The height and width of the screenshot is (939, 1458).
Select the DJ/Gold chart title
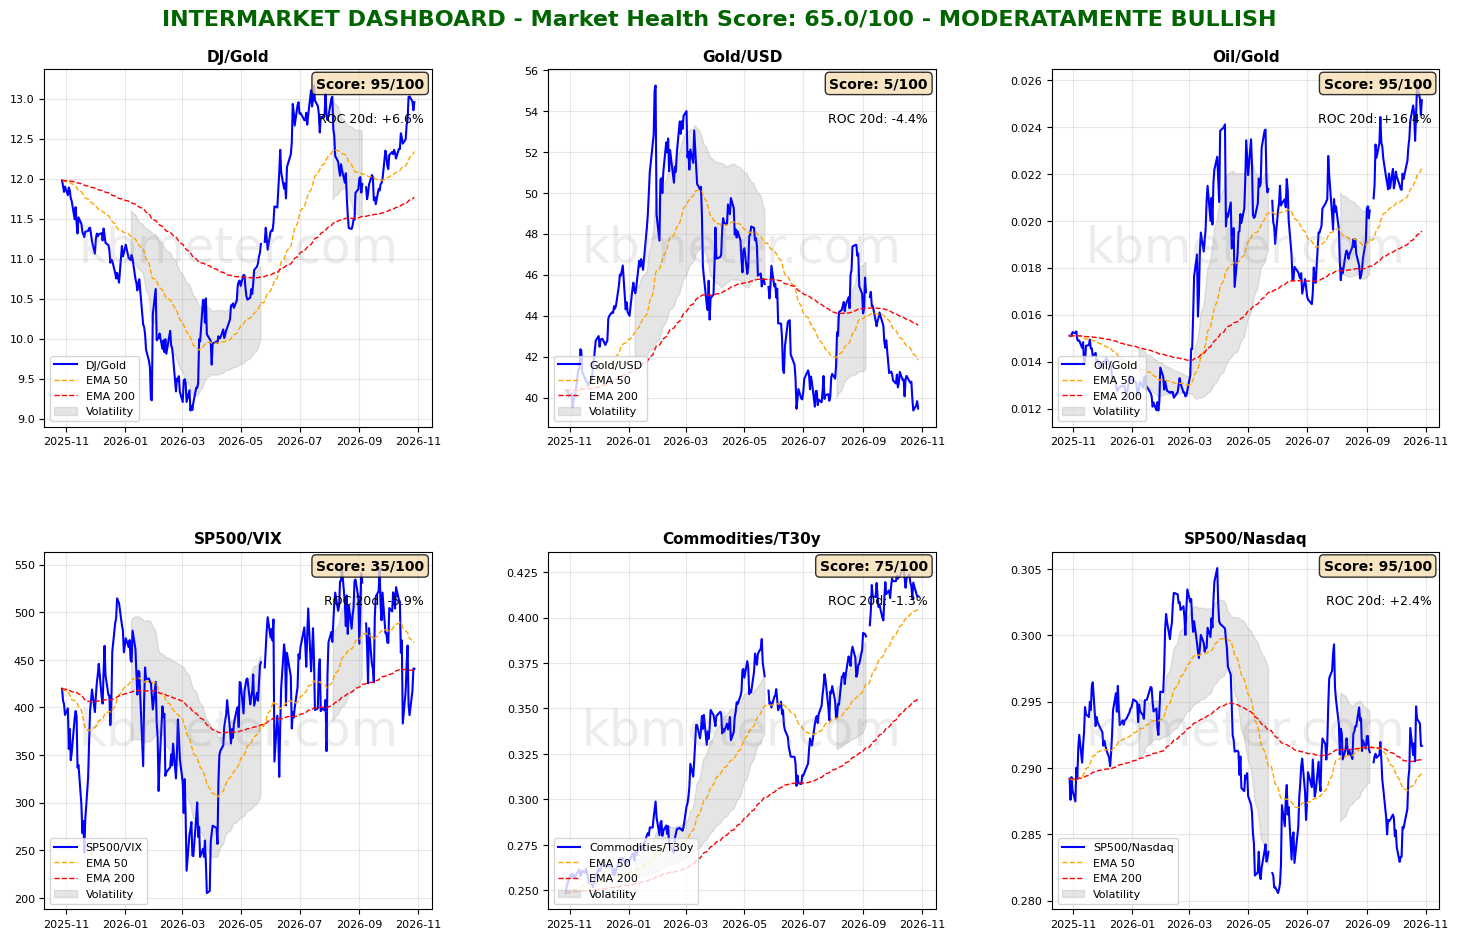click(x=238, y=57)
